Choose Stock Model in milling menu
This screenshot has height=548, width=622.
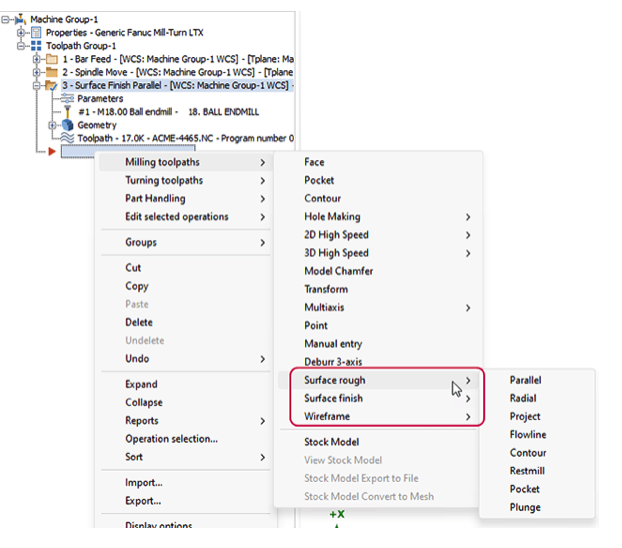(x=331, y=441)
